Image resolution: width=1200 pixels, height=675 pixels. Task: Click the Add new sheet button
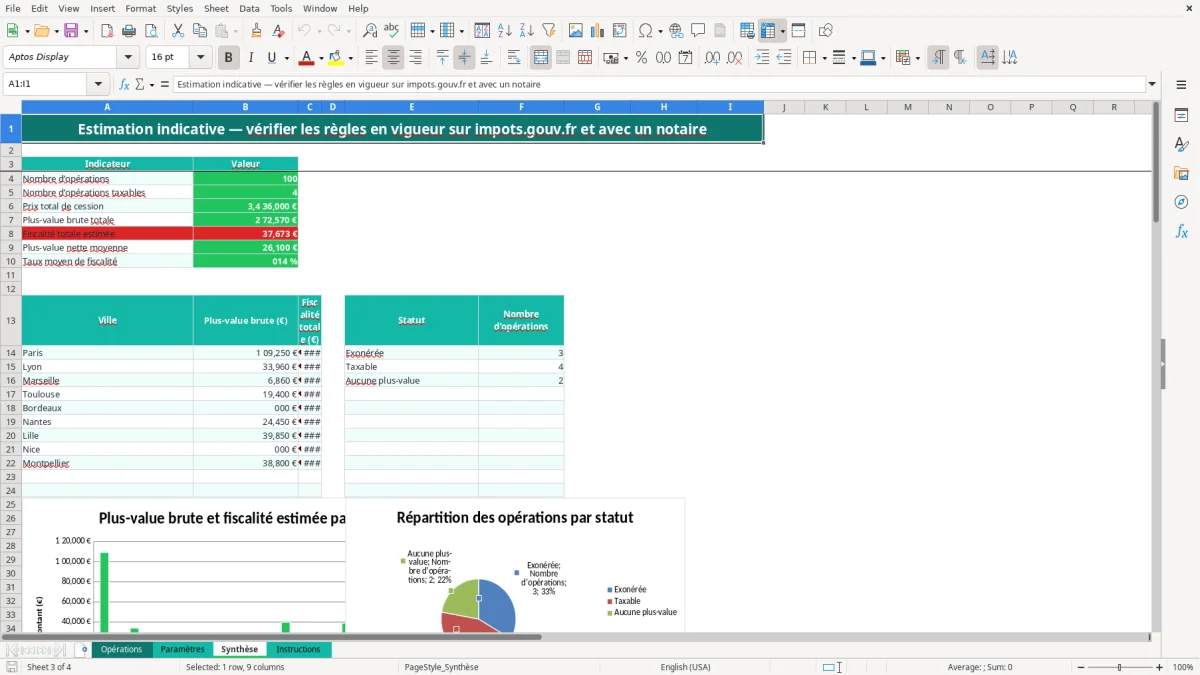pos(84,649)
